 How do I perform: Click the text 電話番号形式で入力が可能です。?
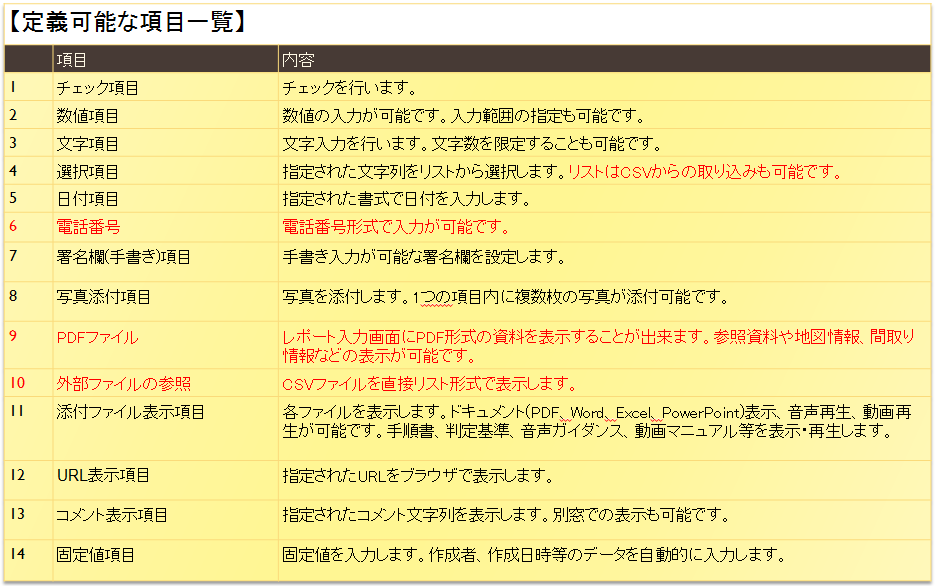click(396, 227)
